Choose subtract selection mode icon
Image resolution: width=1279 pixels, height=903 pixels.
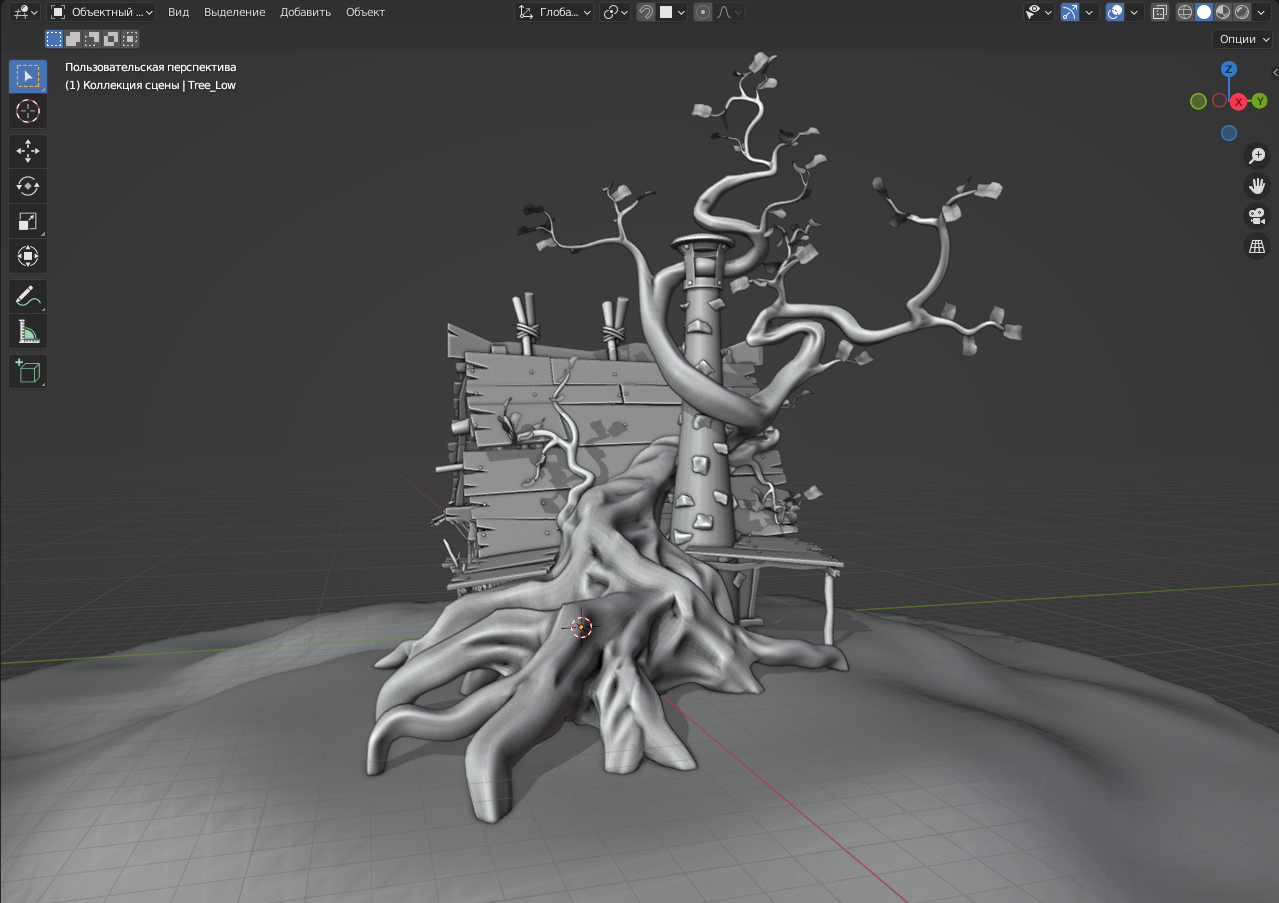tap(92, 39)
